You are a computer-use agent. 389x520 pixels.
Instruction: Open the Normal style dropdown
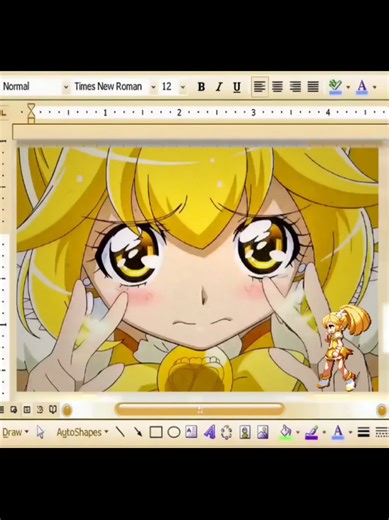(x=66, y=87)
